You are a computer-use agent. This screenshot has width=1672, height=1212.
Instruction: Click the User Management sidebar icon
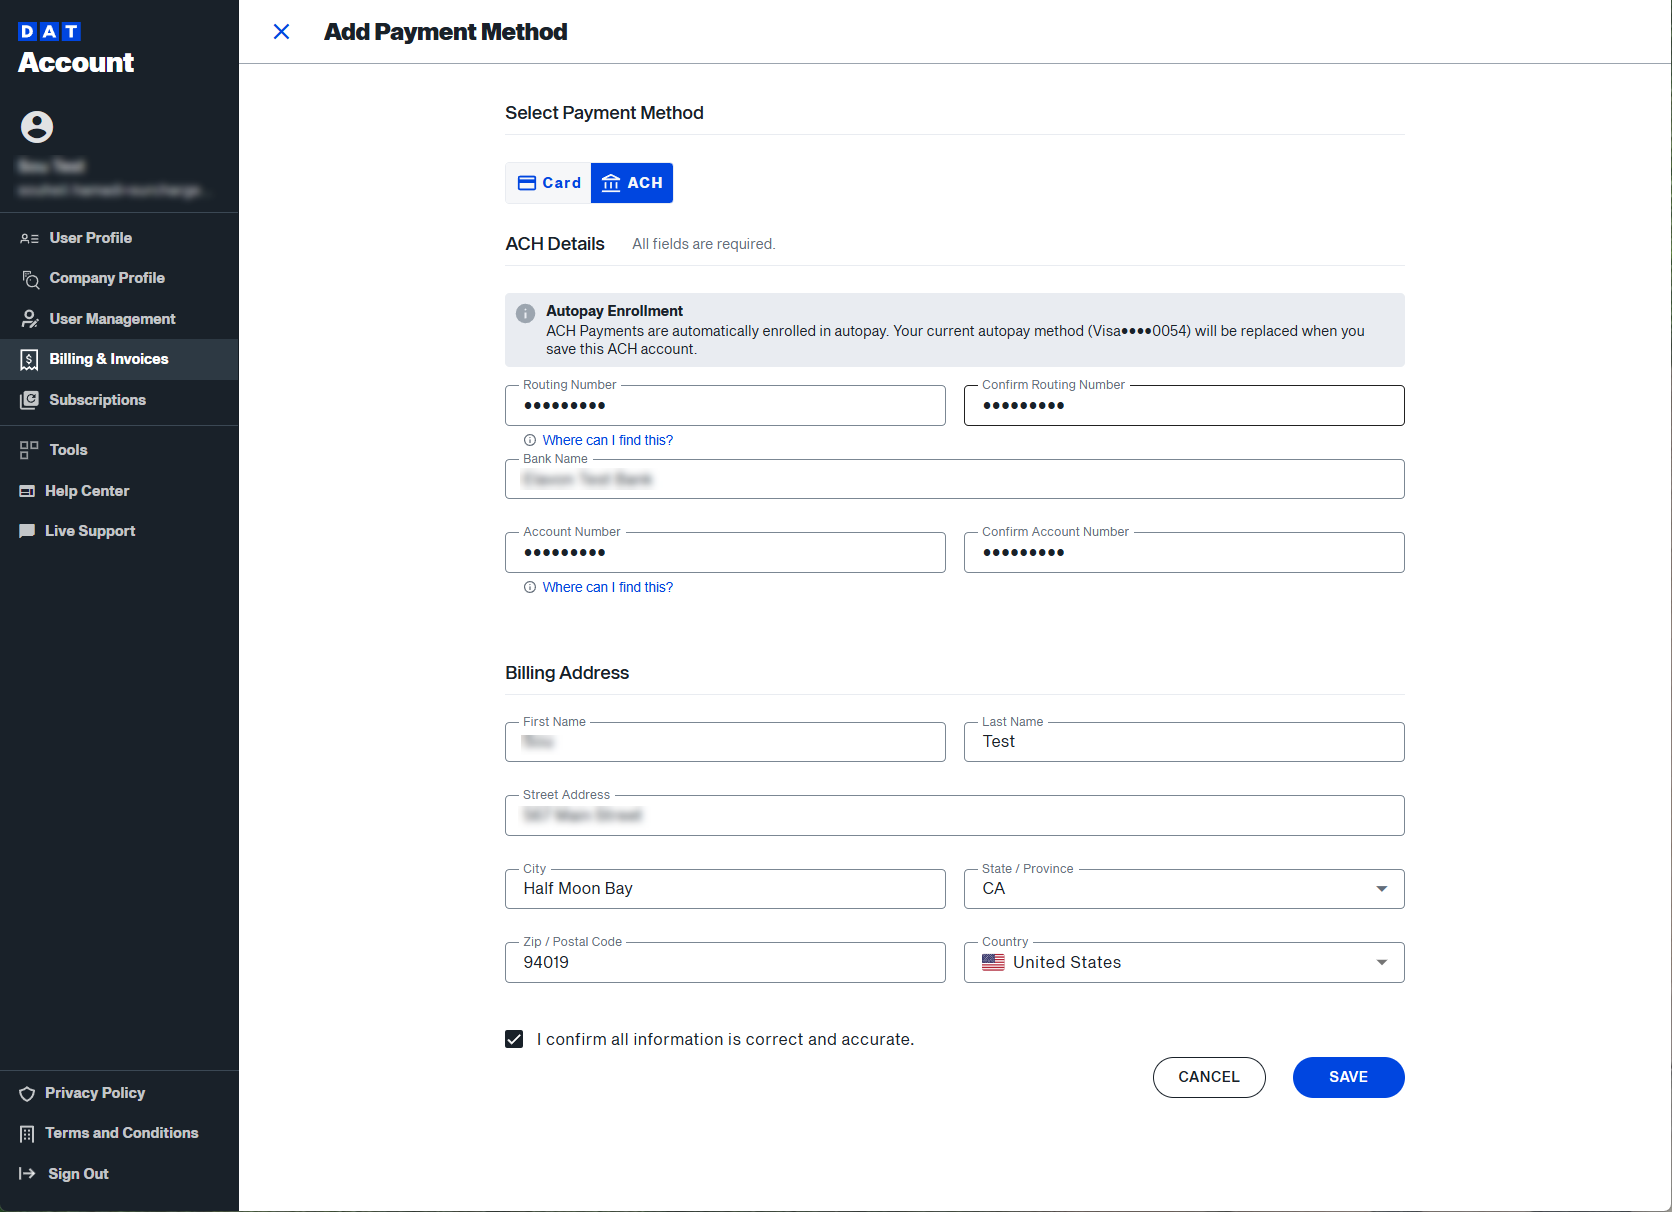pos(30,319)
